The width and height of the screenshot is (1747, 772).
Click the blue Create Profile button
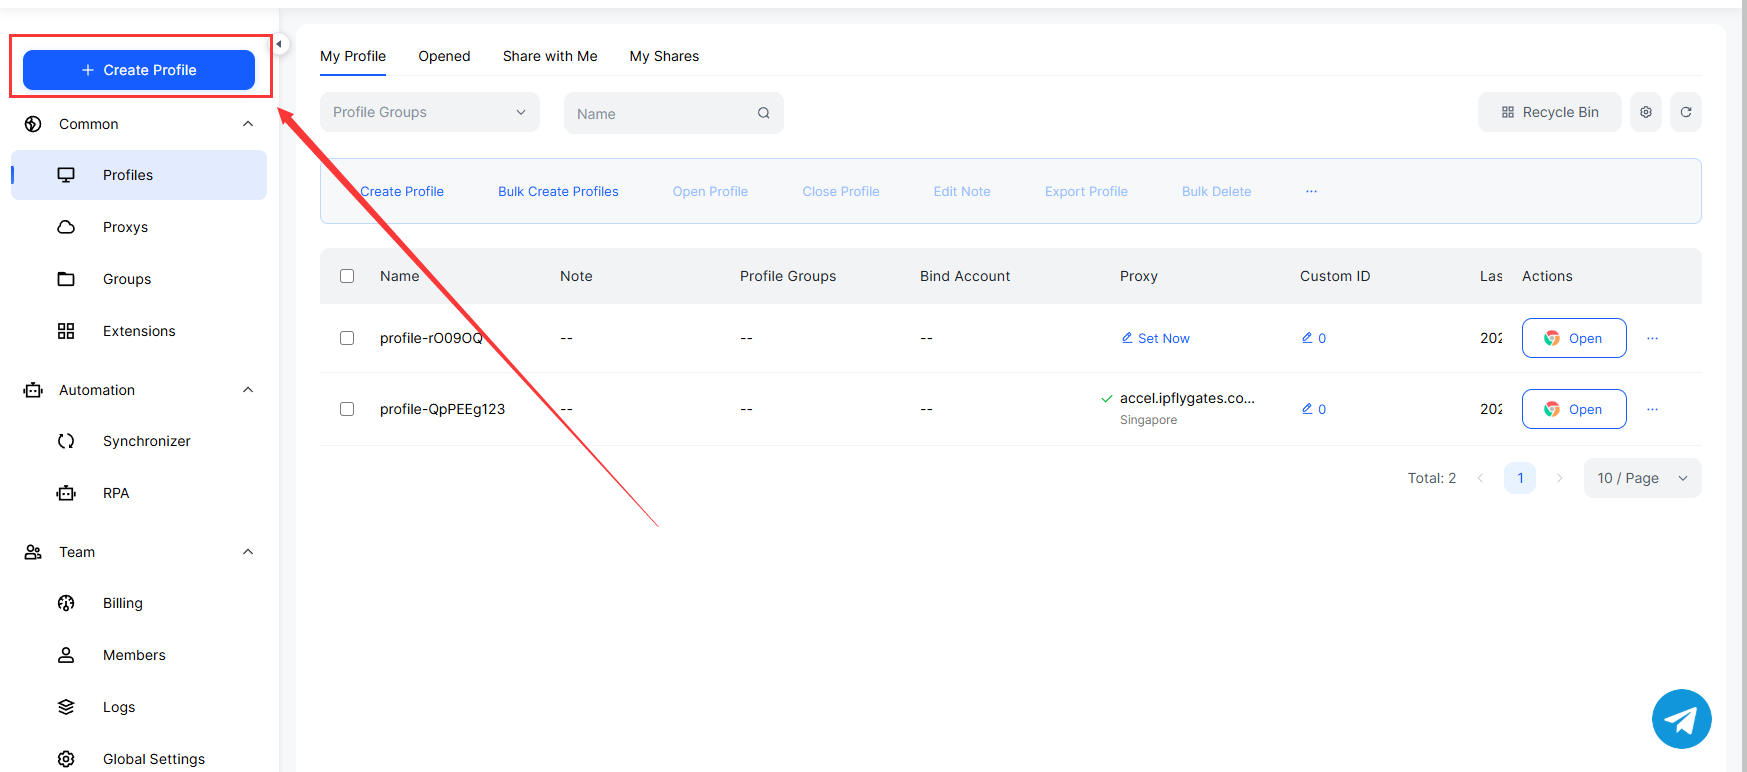pyautogui.click(x=139, y=70)
